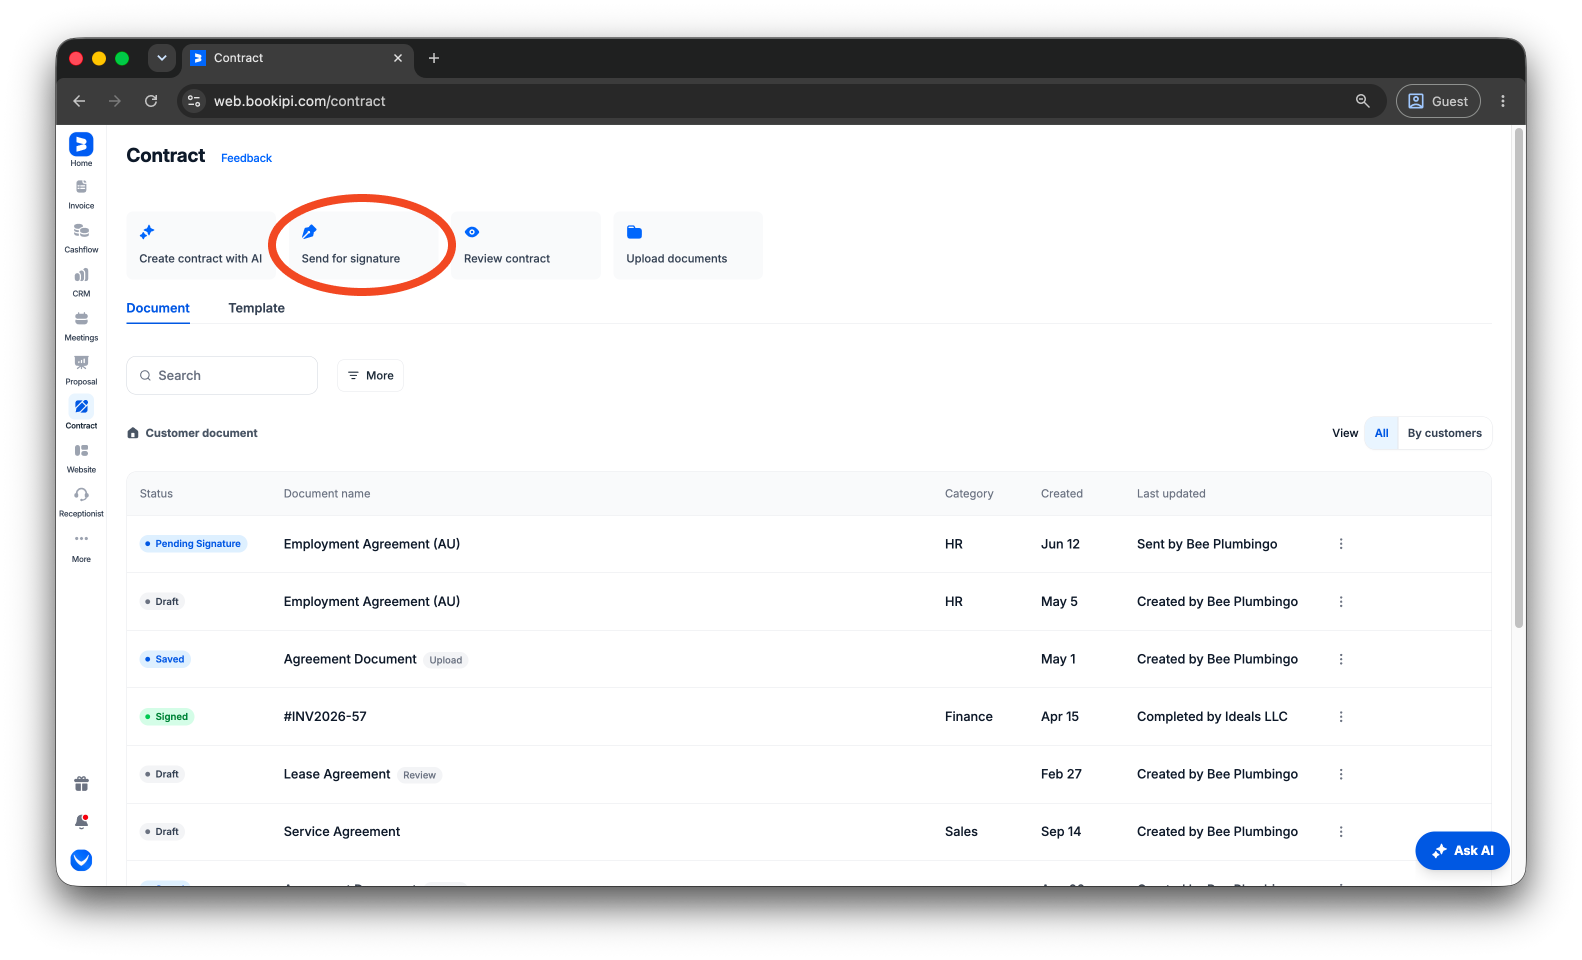The height and width of the screenshot is (960, 1582).
Task: Click the zoom magnifier in address bar
Action: click(1362, 101)
